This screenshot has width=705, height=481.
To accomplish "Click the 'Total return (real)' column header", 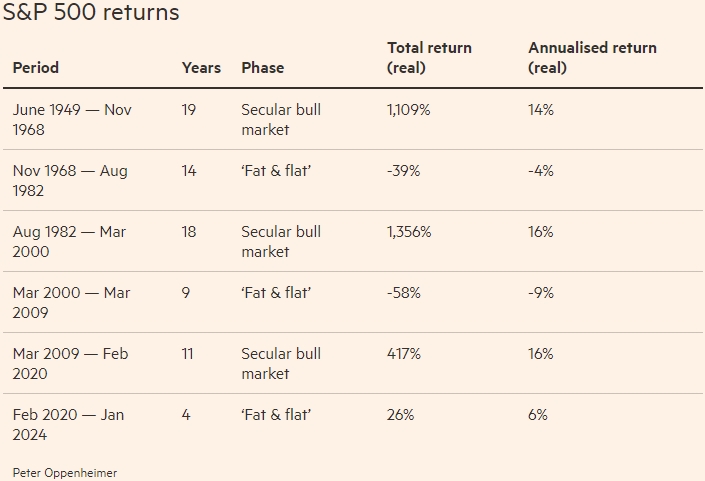I will (429, 58).
